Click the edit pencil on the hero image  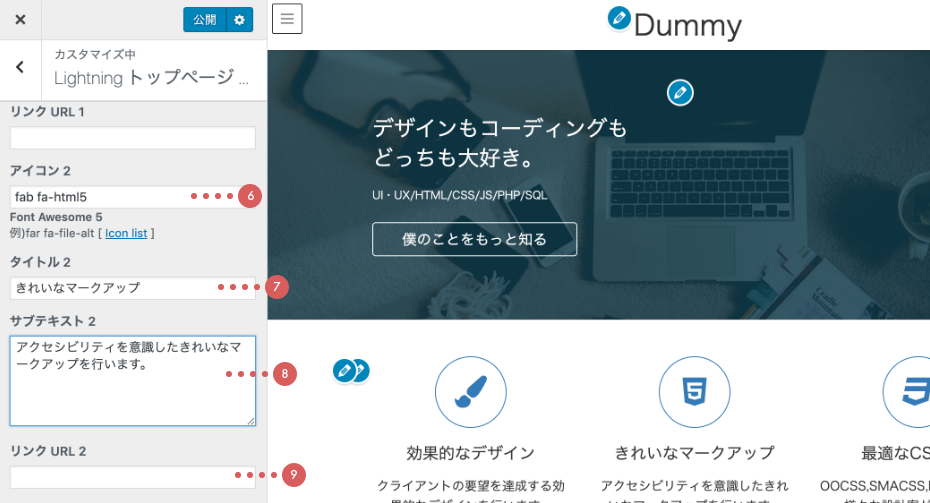tap(680, 93)
